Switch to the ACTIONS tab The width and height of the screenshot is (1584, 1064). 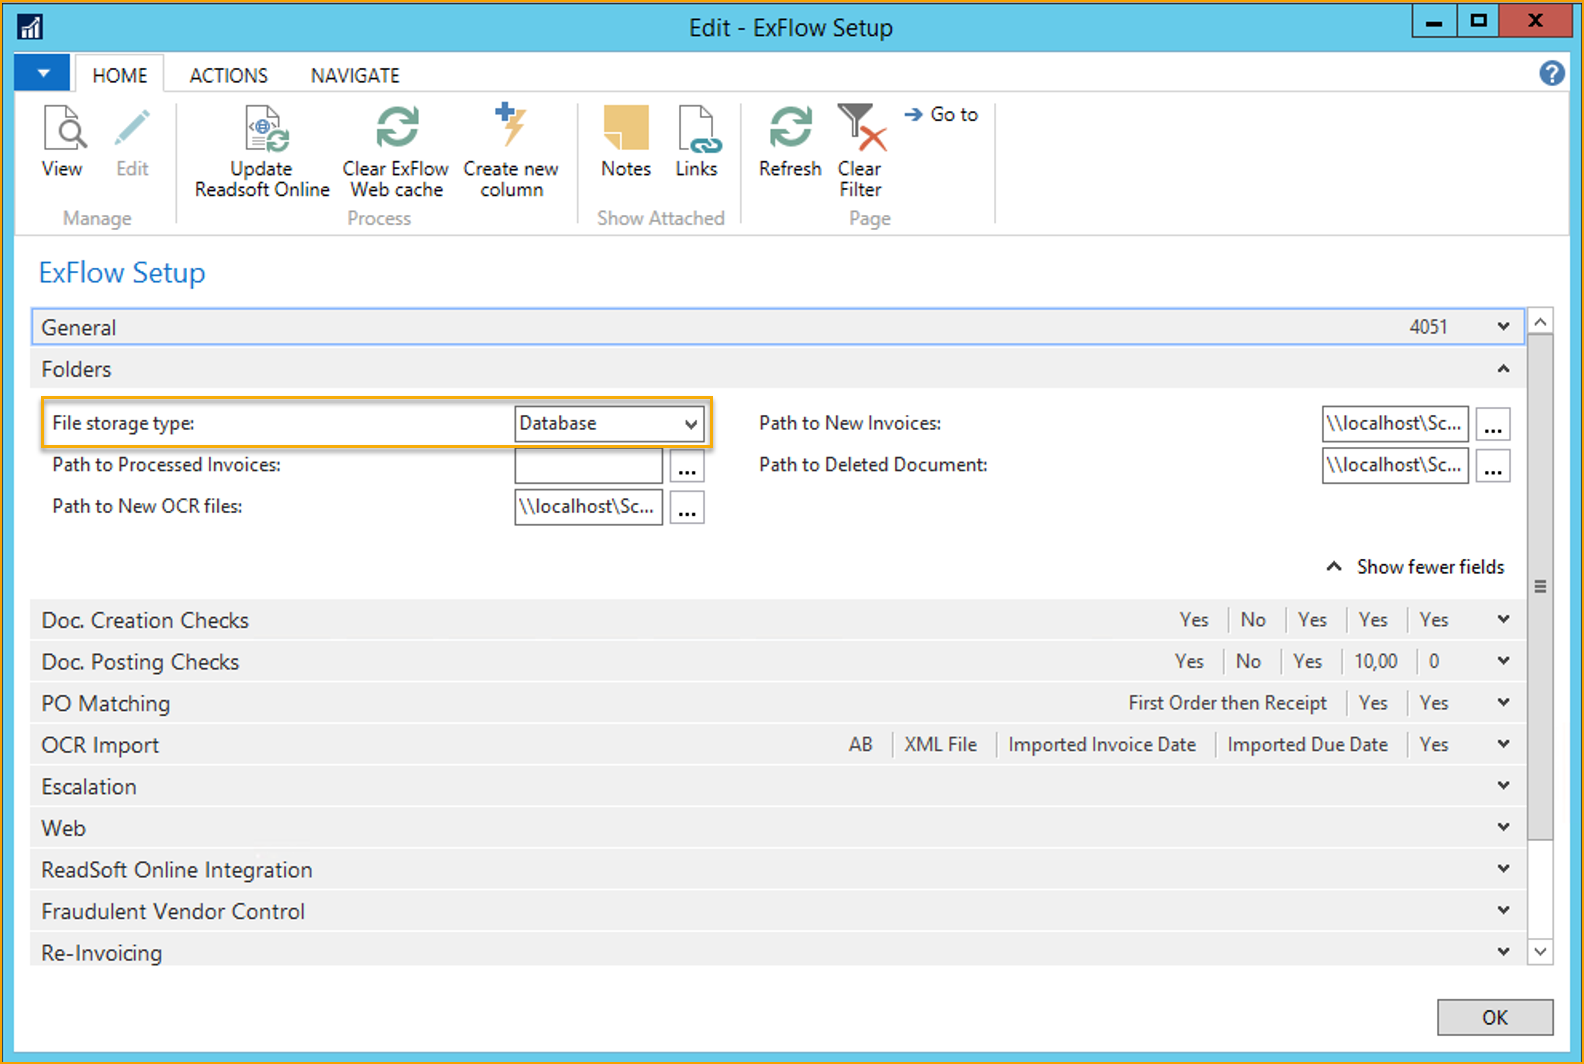coord(229,75)
